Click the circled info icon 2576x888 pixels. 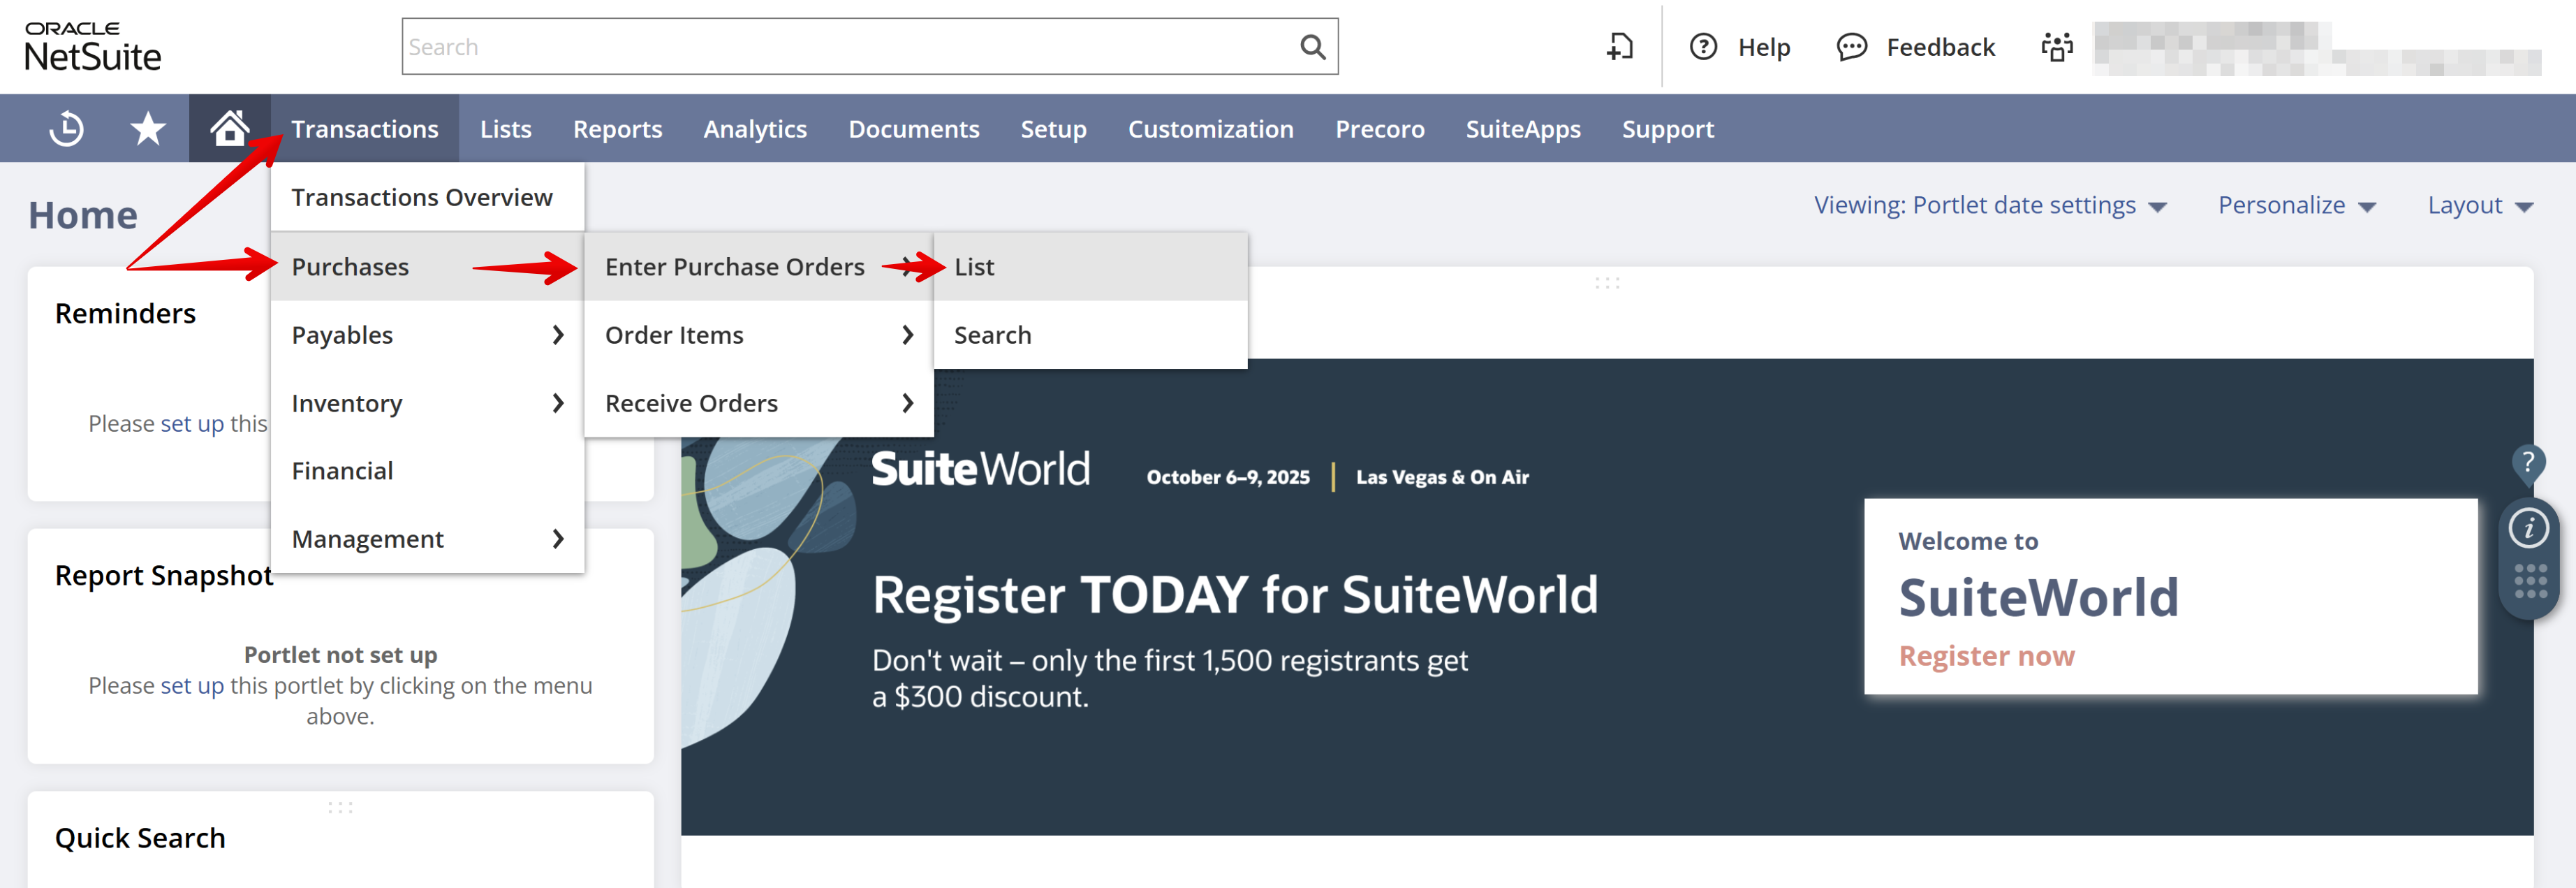coord(2529,528)
